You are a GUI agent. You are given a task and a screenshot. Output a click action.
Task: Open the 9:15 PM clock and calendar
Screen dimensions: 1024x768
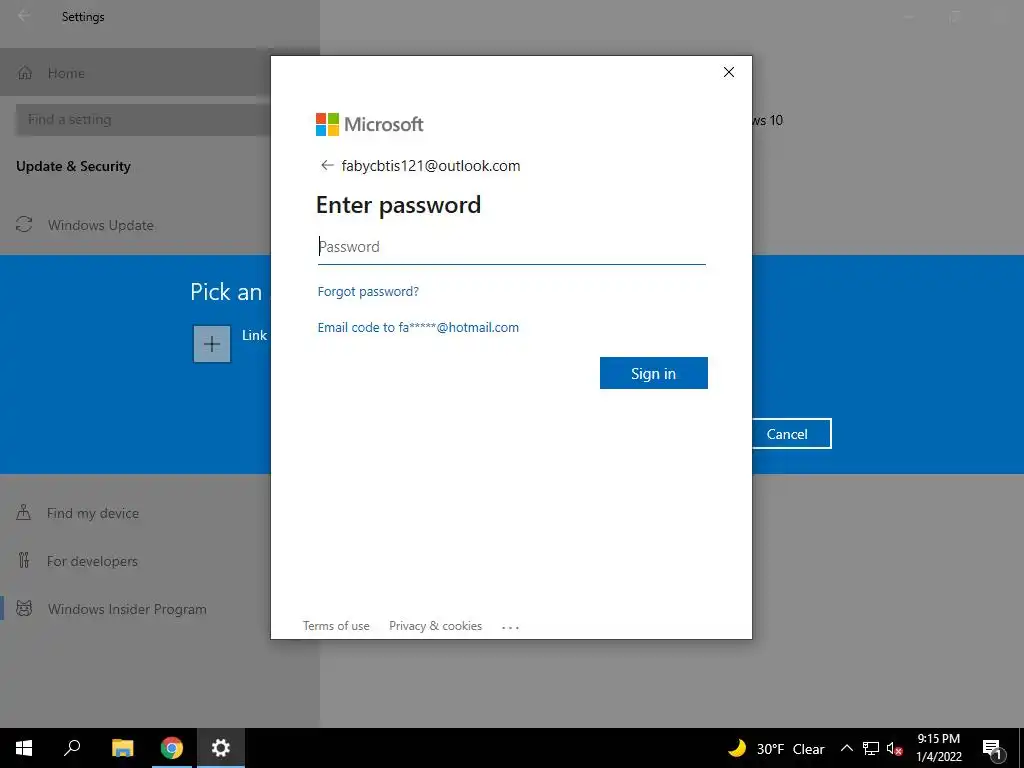click(x=938, y=748)
